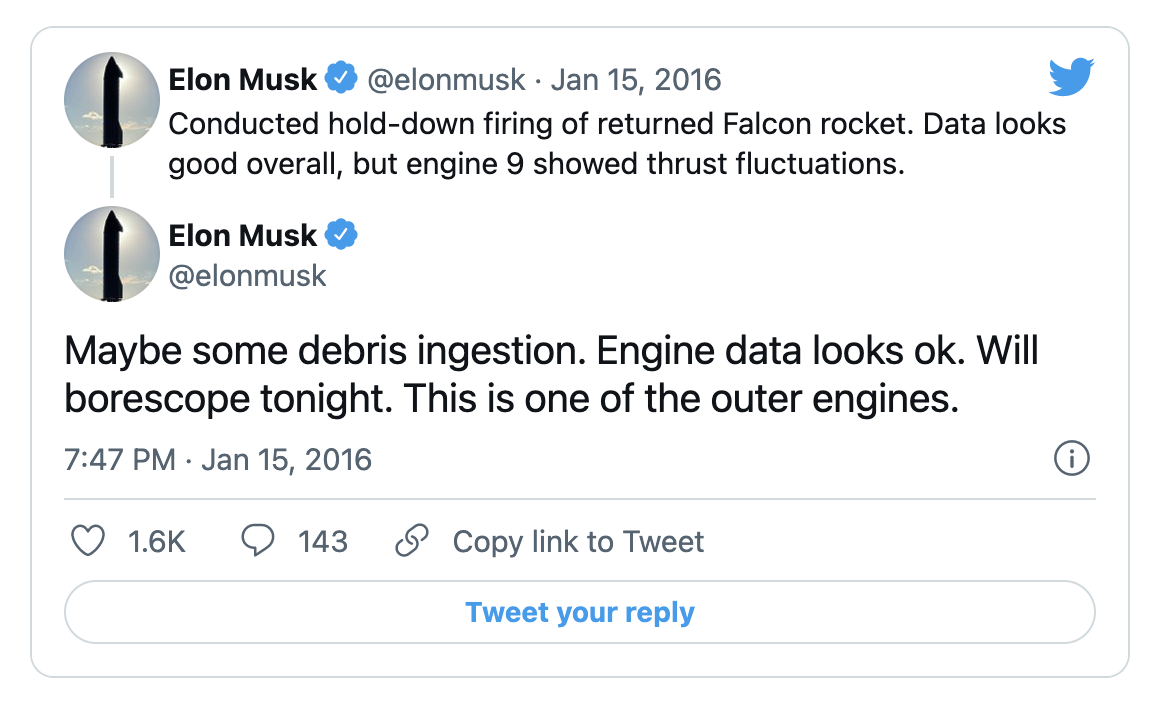Open the info icon on the tweet
The height and width of the screenshot is (704, 1158).
tap(1072, 459)
